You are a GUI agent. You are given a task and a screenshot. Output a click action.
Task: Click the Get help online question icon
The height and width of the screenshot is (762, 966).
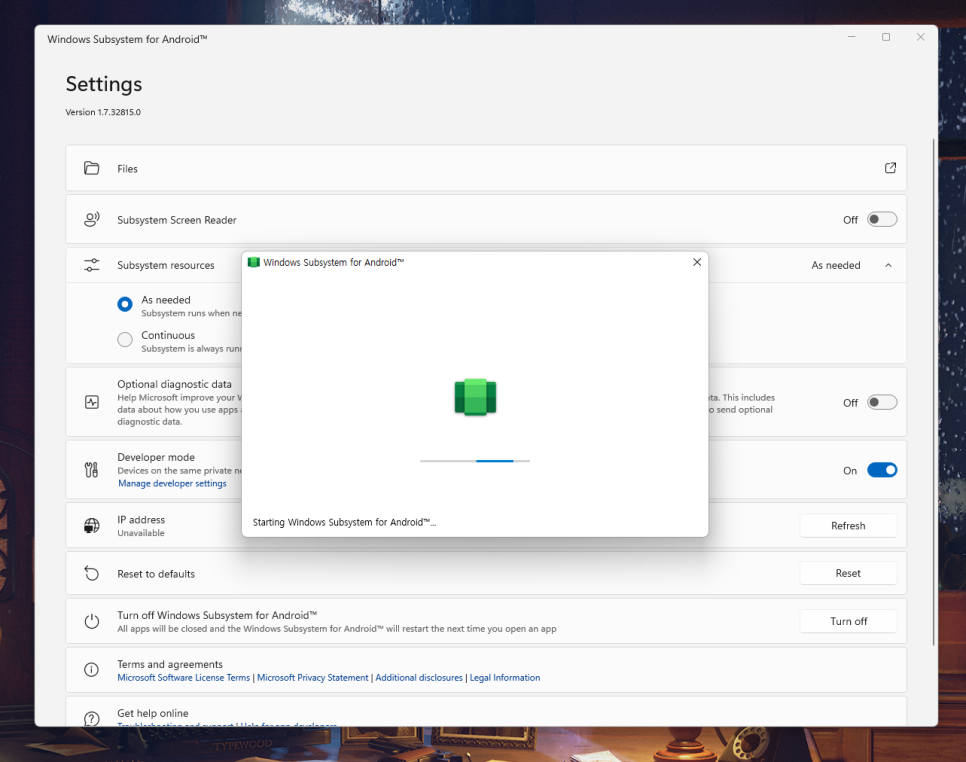91,718
